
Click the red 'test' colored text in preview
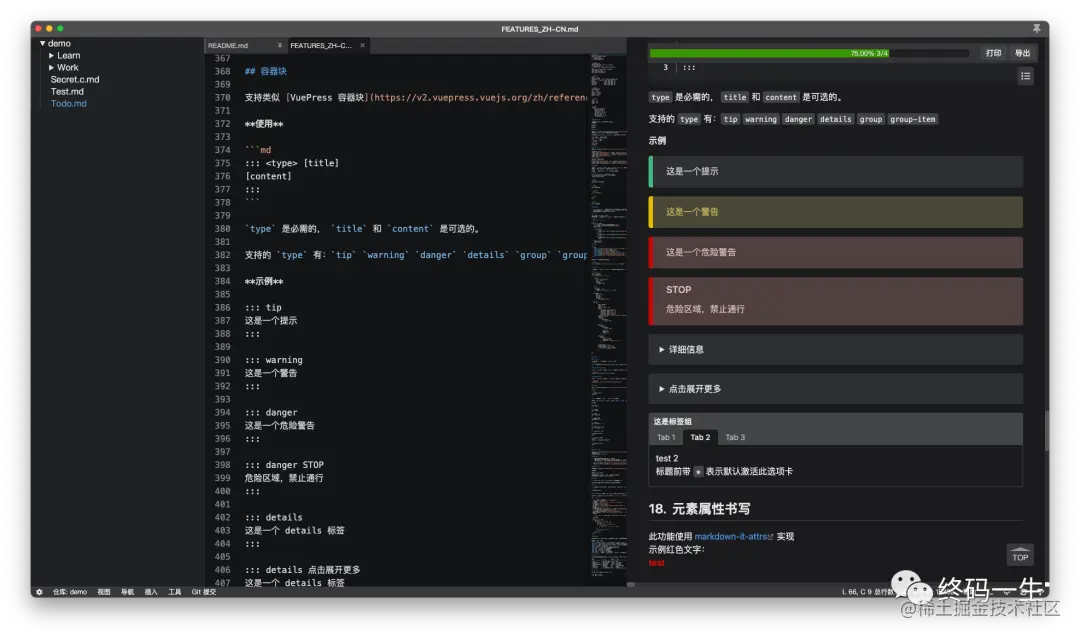click(656, 562)
